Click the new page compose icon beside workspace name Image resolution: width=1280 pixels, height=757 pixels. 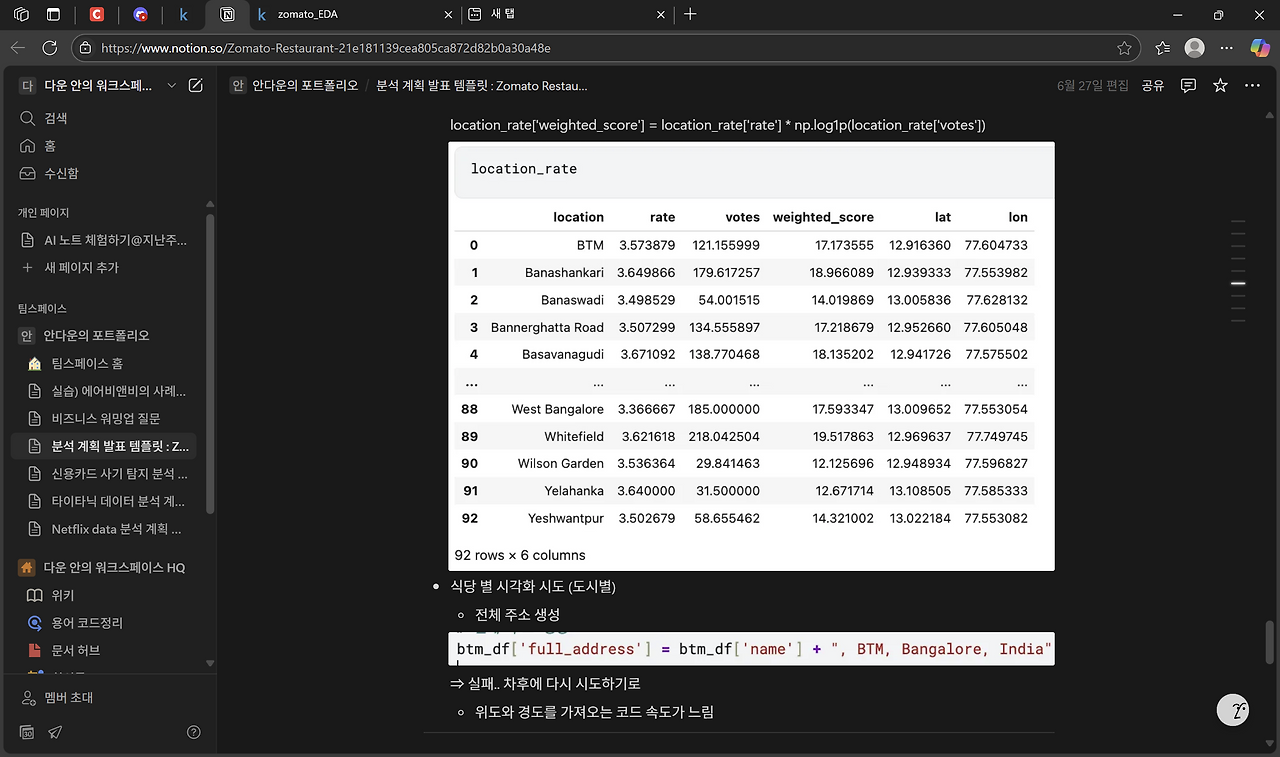[x=196, y=86]
